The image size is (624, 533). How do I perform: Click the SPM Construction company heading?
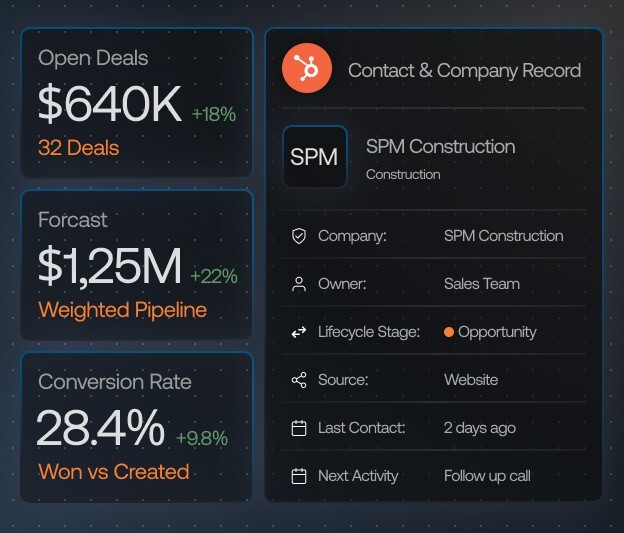point(440,146)
